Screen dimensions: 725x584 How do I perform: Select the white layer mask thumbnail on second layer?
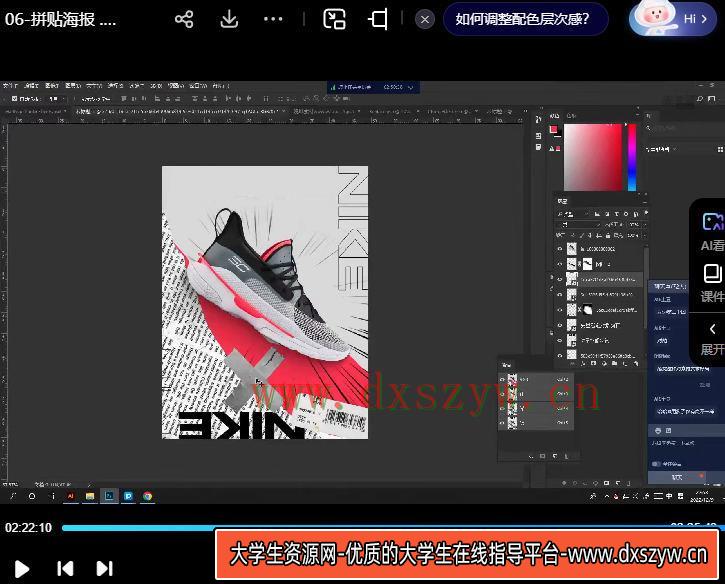click(x=587, y=264)
